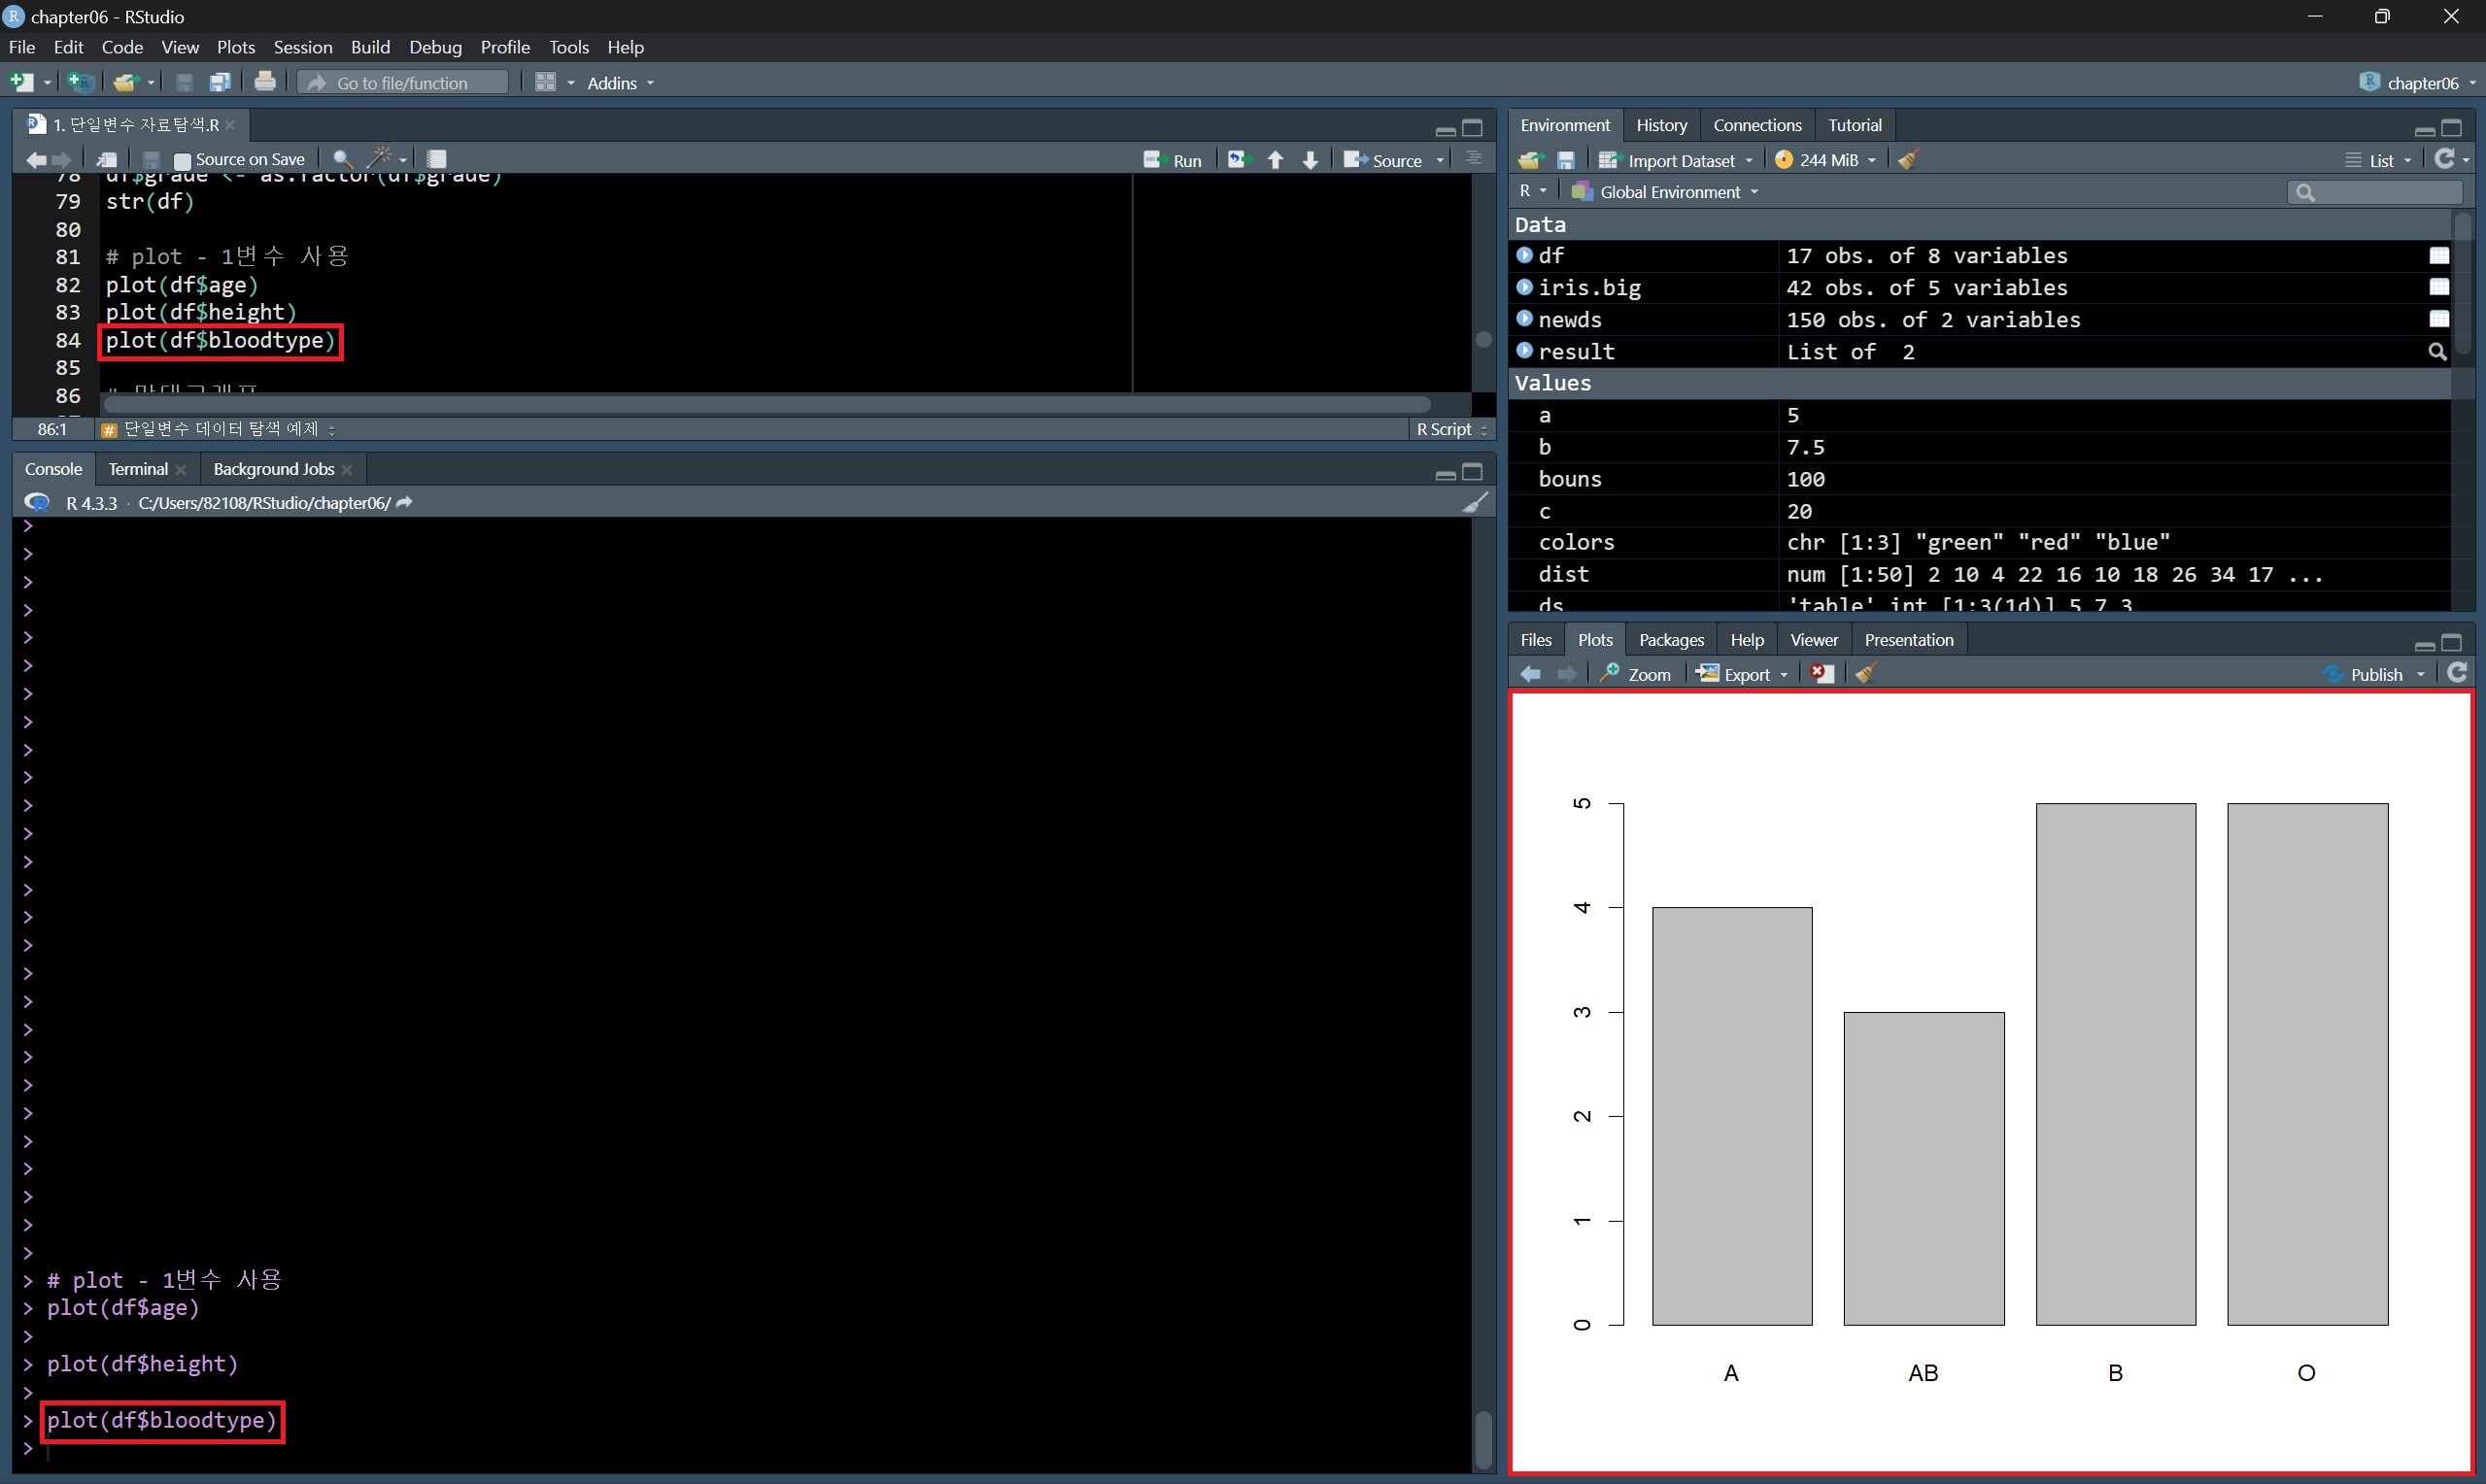Expand the iris.big object details
Screen dimensions: 2486x1484
(1524, 288)
